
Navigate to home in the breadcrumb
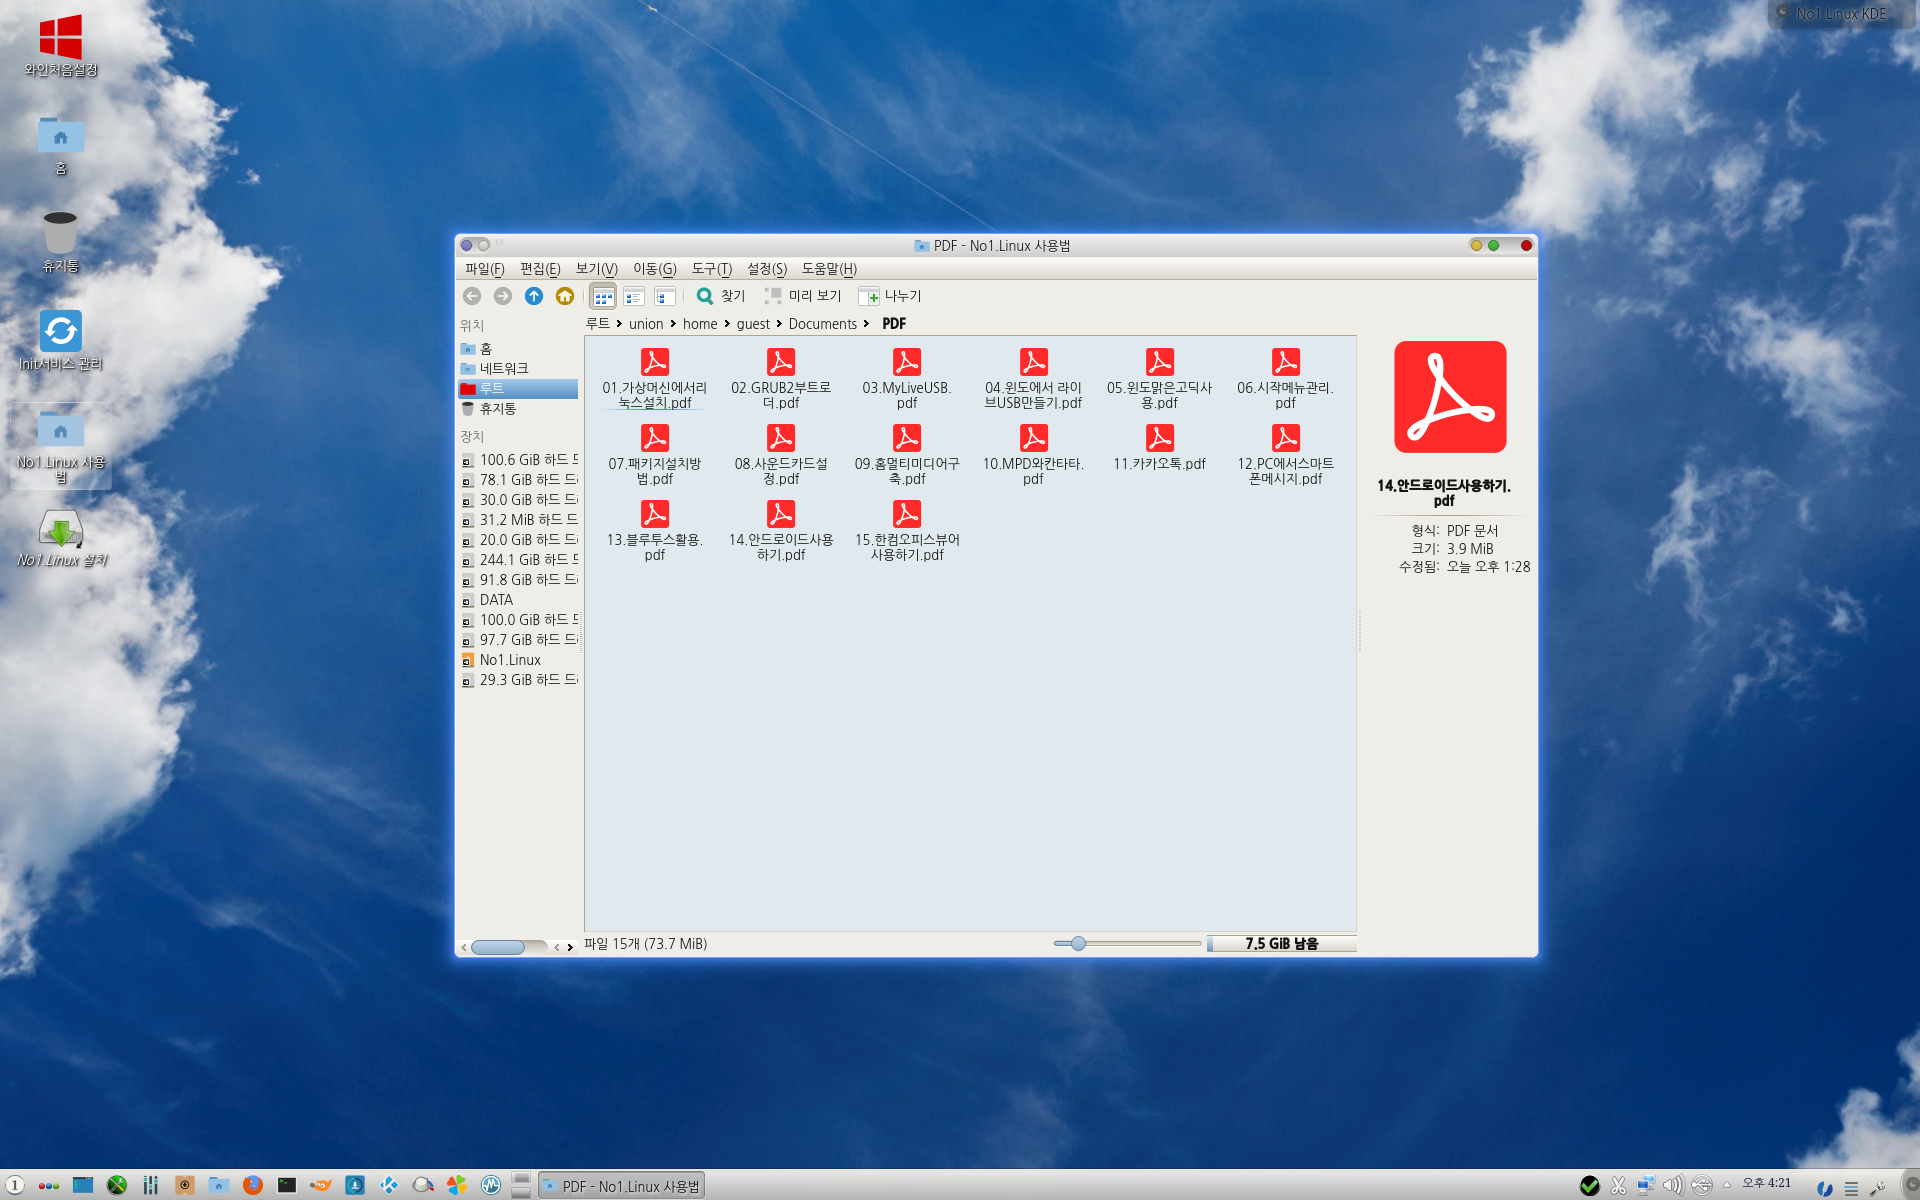pyautogui.click(x=700, y=324)
